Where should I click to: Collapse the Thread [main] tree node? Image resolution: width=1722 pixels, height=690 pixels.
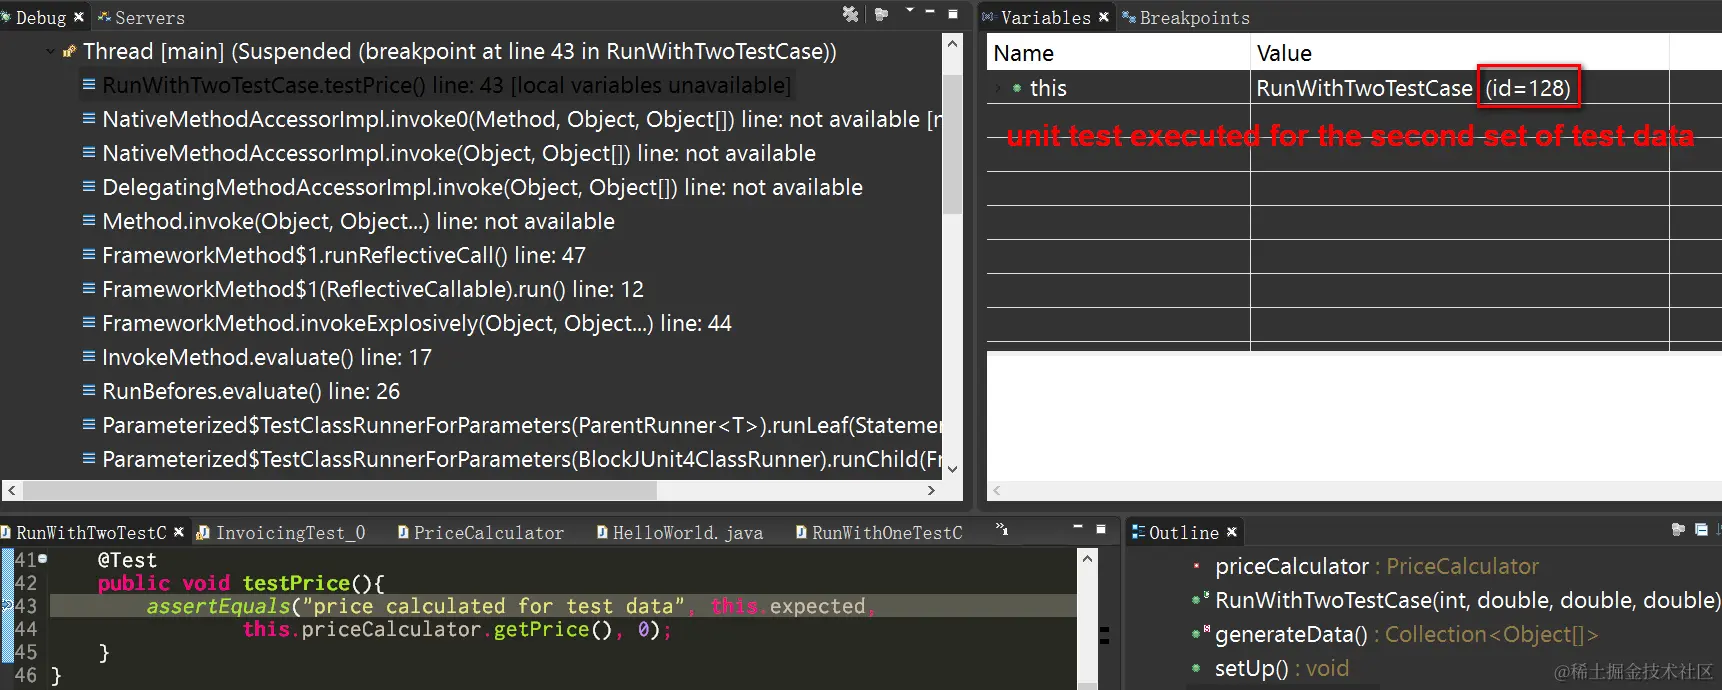pos(50,51)
